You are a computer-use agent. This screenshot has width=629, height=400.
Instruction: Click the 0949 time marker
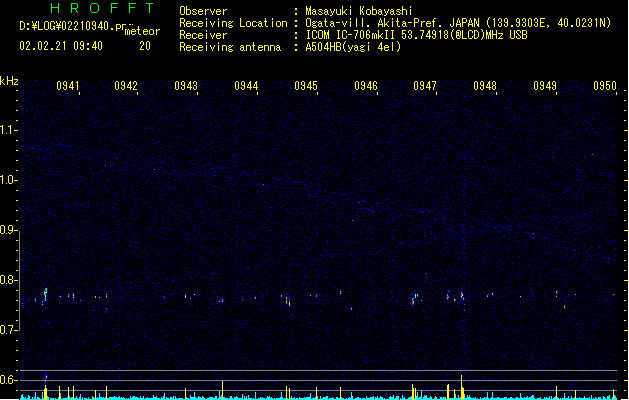tap(545, 85)
